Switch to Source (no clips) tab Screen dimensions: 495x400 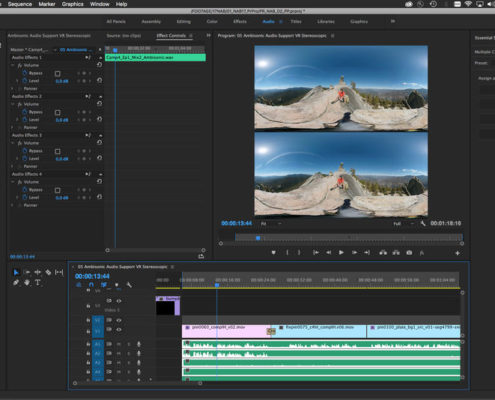coord(124,35)
